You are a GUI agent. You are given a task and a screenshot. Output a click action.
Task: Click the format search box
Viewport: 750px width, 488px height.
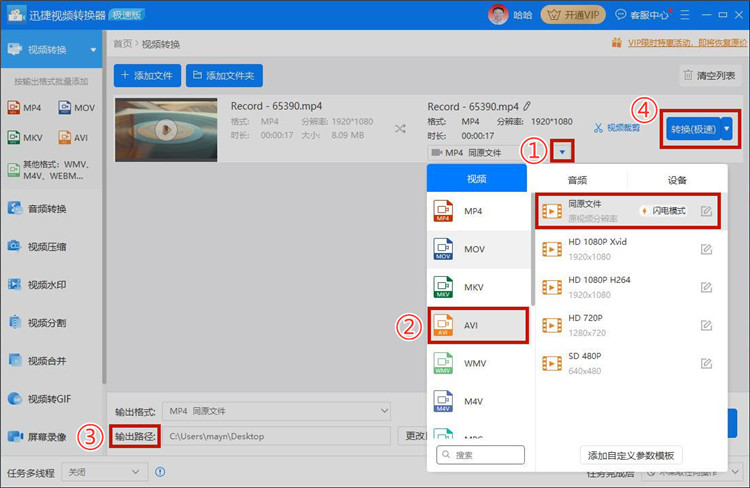click(480, 455)
